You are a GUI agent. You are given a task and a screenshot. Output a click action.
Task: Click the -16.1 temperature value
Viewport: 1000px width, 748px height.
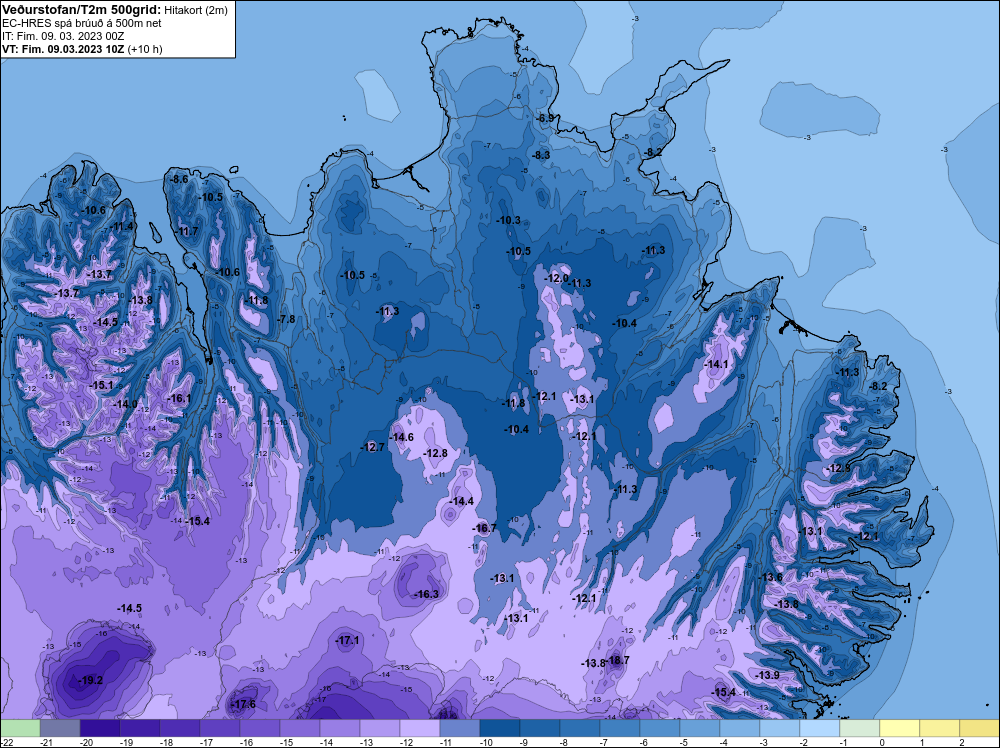tap(179, 398)
